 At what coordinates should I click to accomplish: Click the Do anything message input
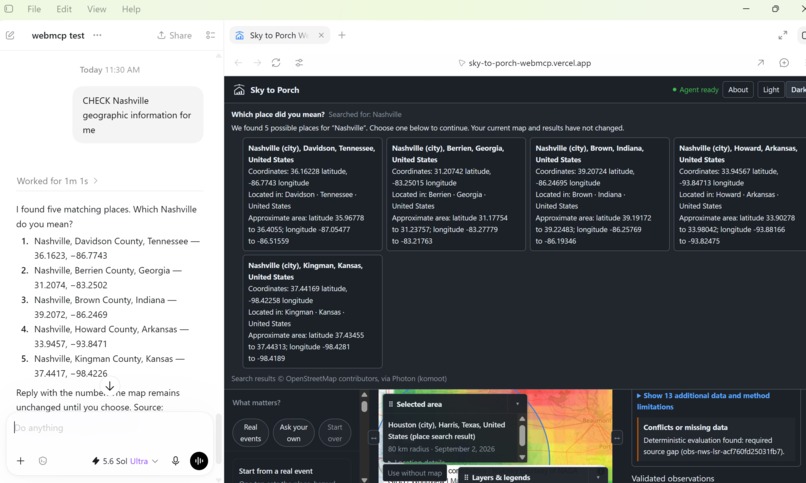[109, 428]
